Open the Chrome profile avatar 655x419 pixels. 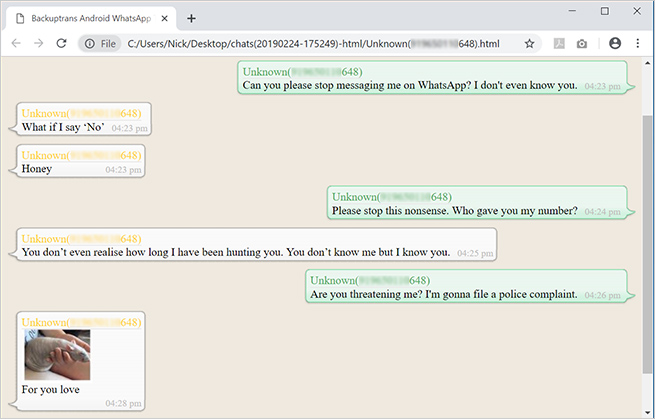[x=614, y=44]
